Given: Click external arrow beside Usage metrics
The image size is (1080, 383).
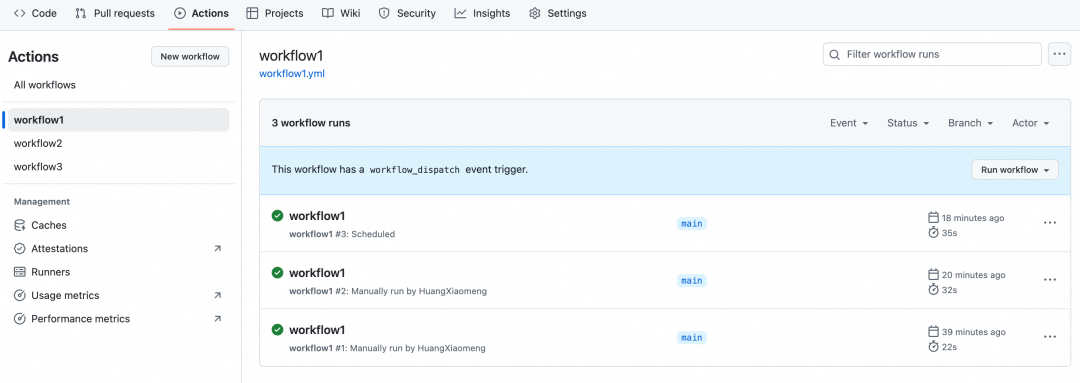Looking at the screenshot, I should pos(218,296).
